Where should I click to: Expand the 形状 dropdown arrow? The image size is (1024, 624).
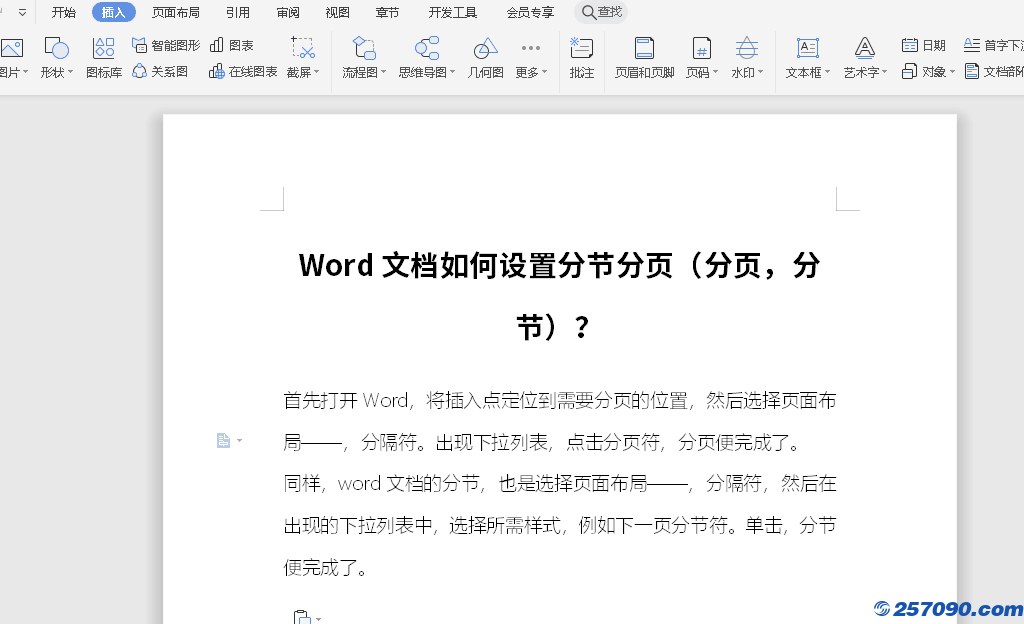pyautogui.click(x=71, y=72)
